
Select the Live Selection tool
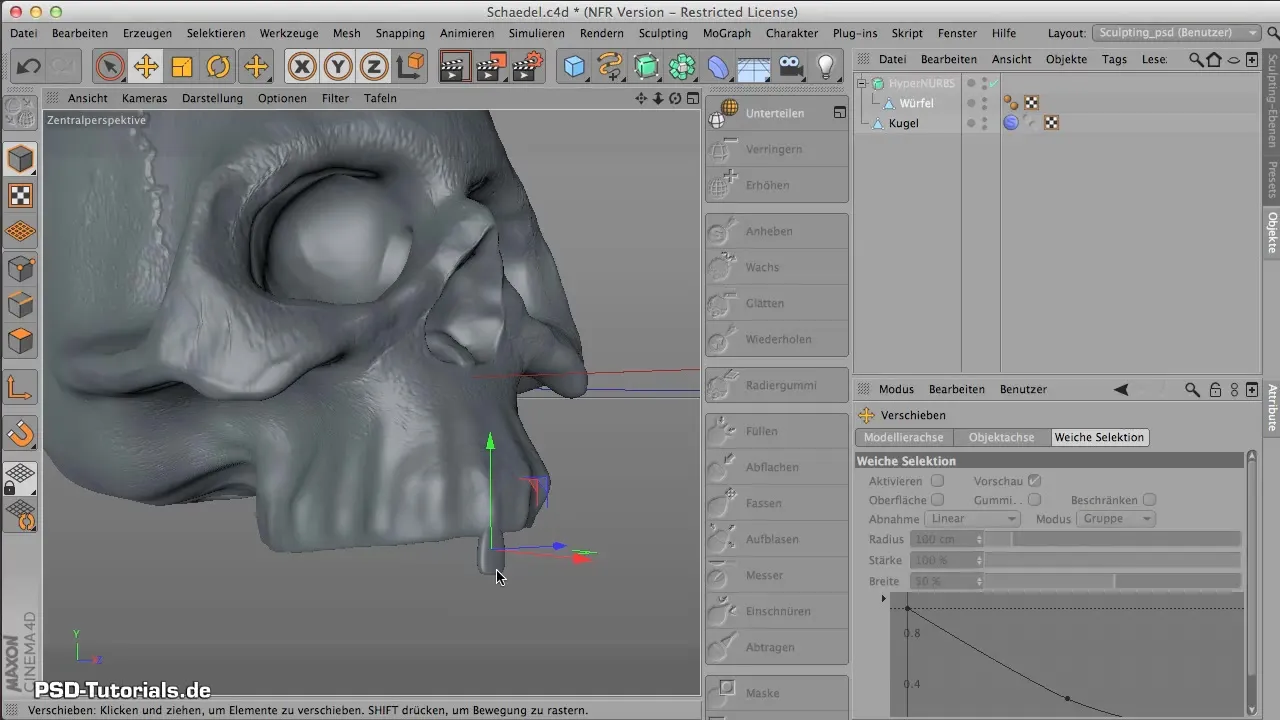(x=110, y=67)
